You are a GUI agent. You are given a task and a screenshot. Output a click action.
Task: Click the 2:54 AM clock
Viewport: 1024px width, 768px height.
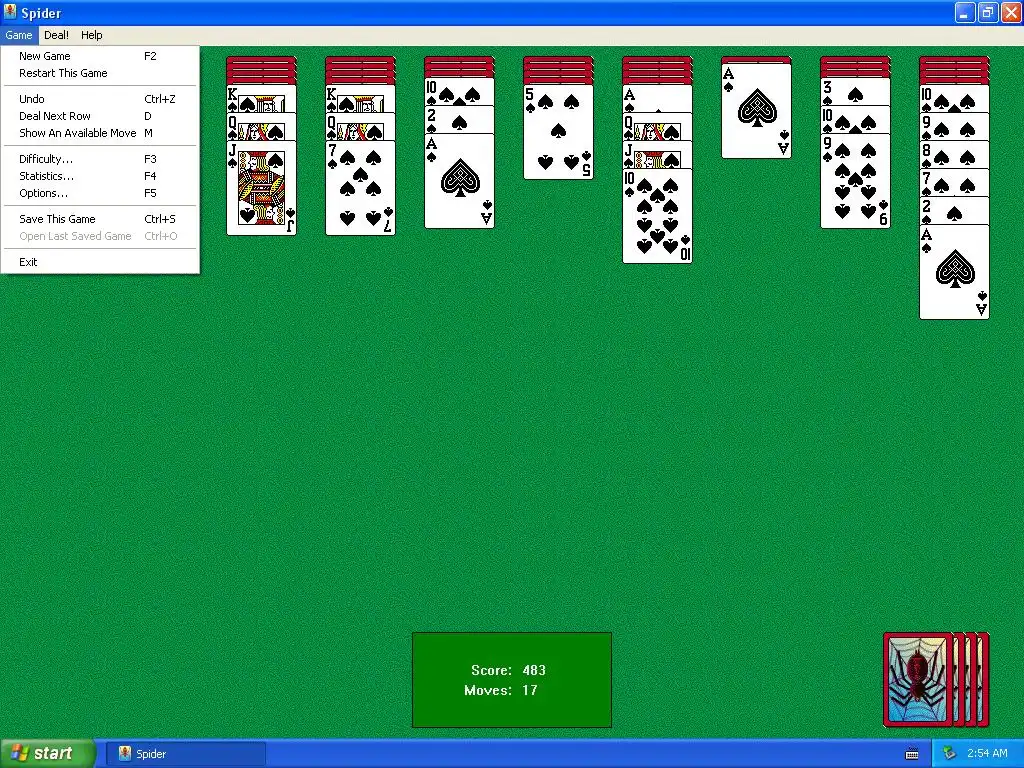pos(987,754)
